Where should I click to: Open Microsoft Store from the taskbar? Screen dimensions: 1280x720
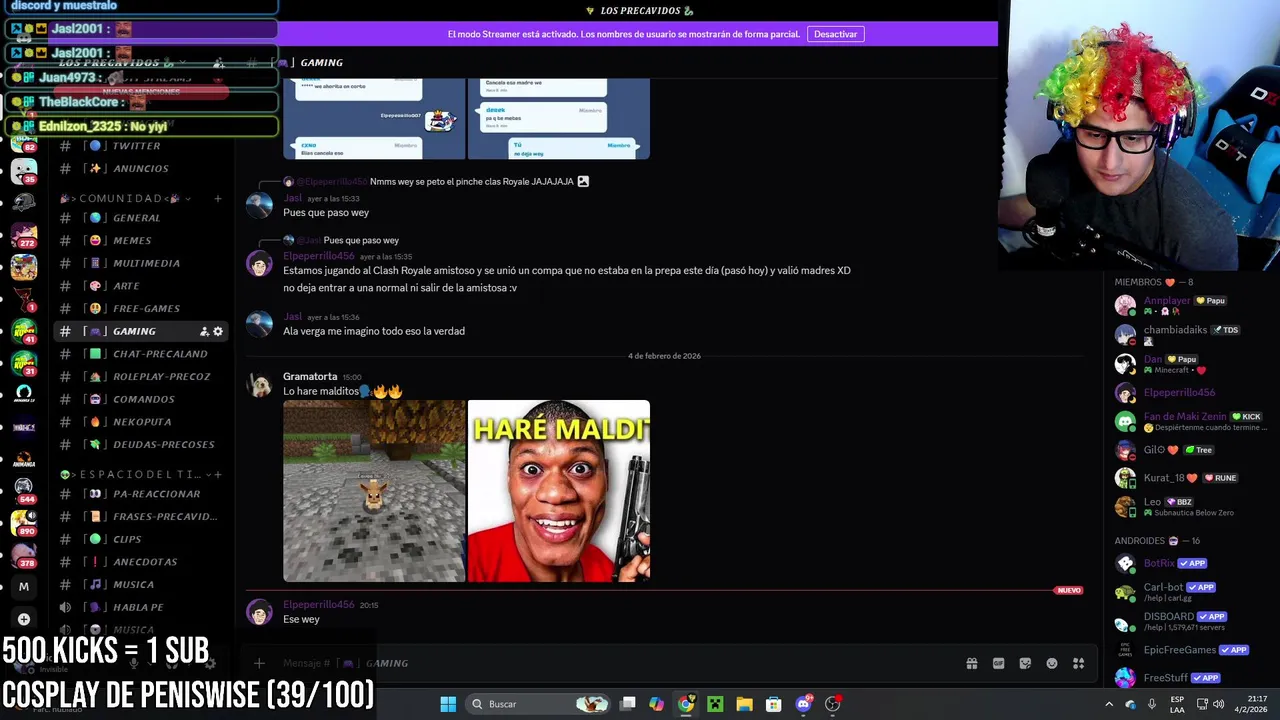click(773, 704)
